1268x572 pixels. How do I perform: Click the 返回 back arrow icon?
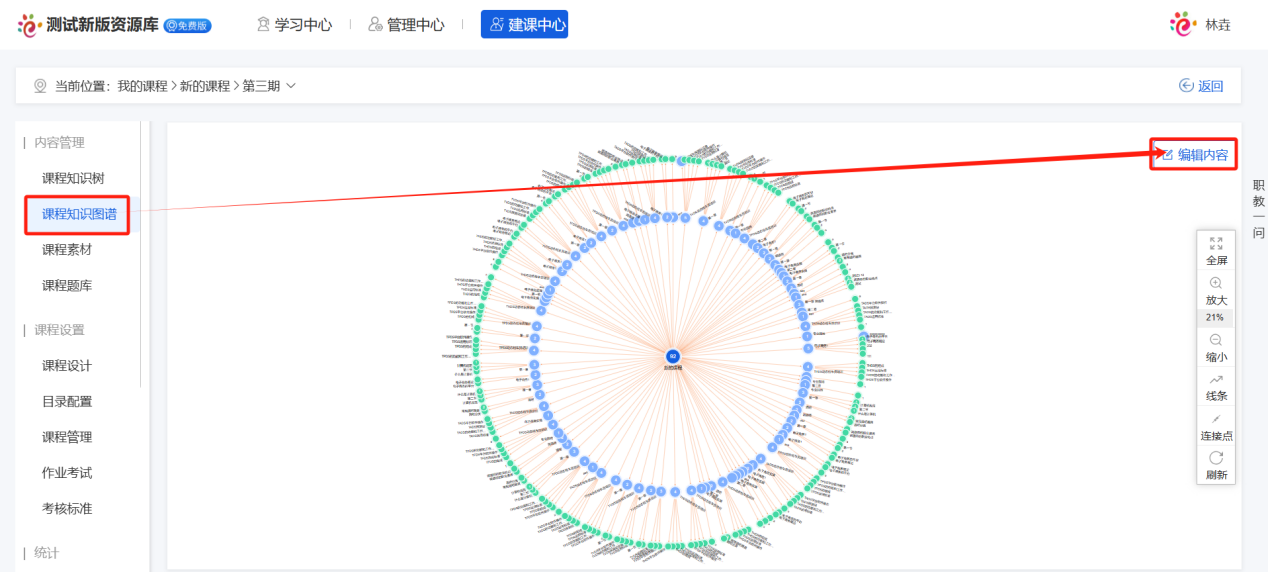coord(1187,86)
